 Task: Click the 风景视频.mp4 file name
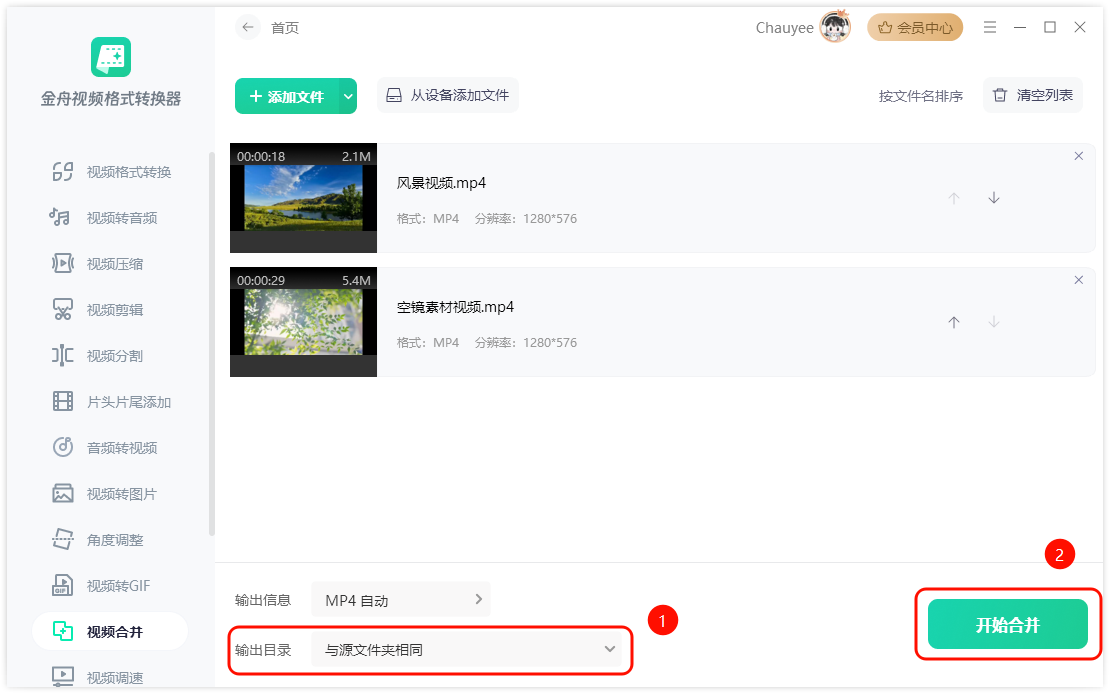point(441,183)
